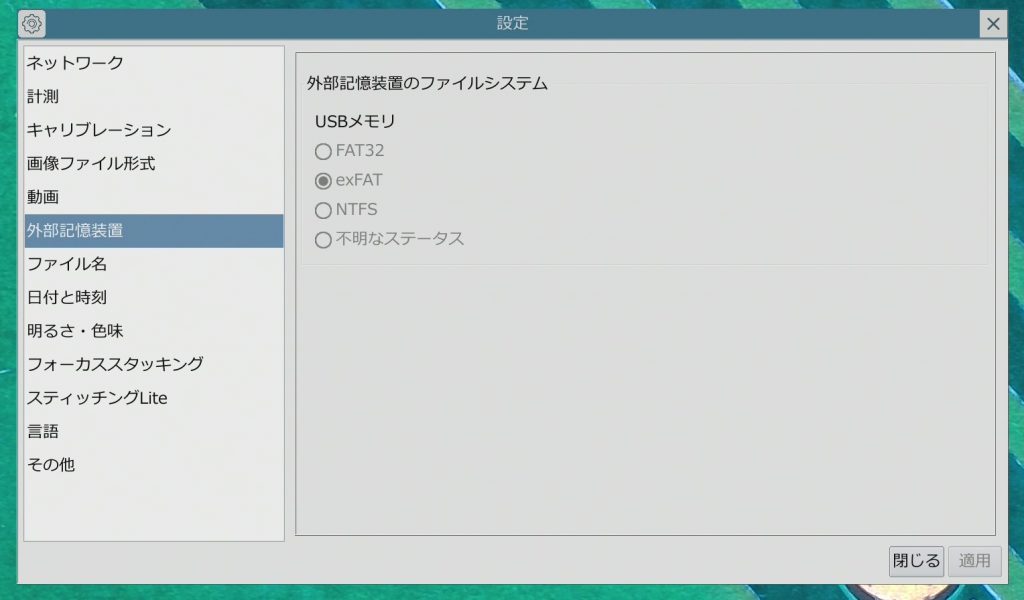Select 外部記憶装置 in the sidebar
Screen dimensions: 1024x600
(x=76, y=231)
